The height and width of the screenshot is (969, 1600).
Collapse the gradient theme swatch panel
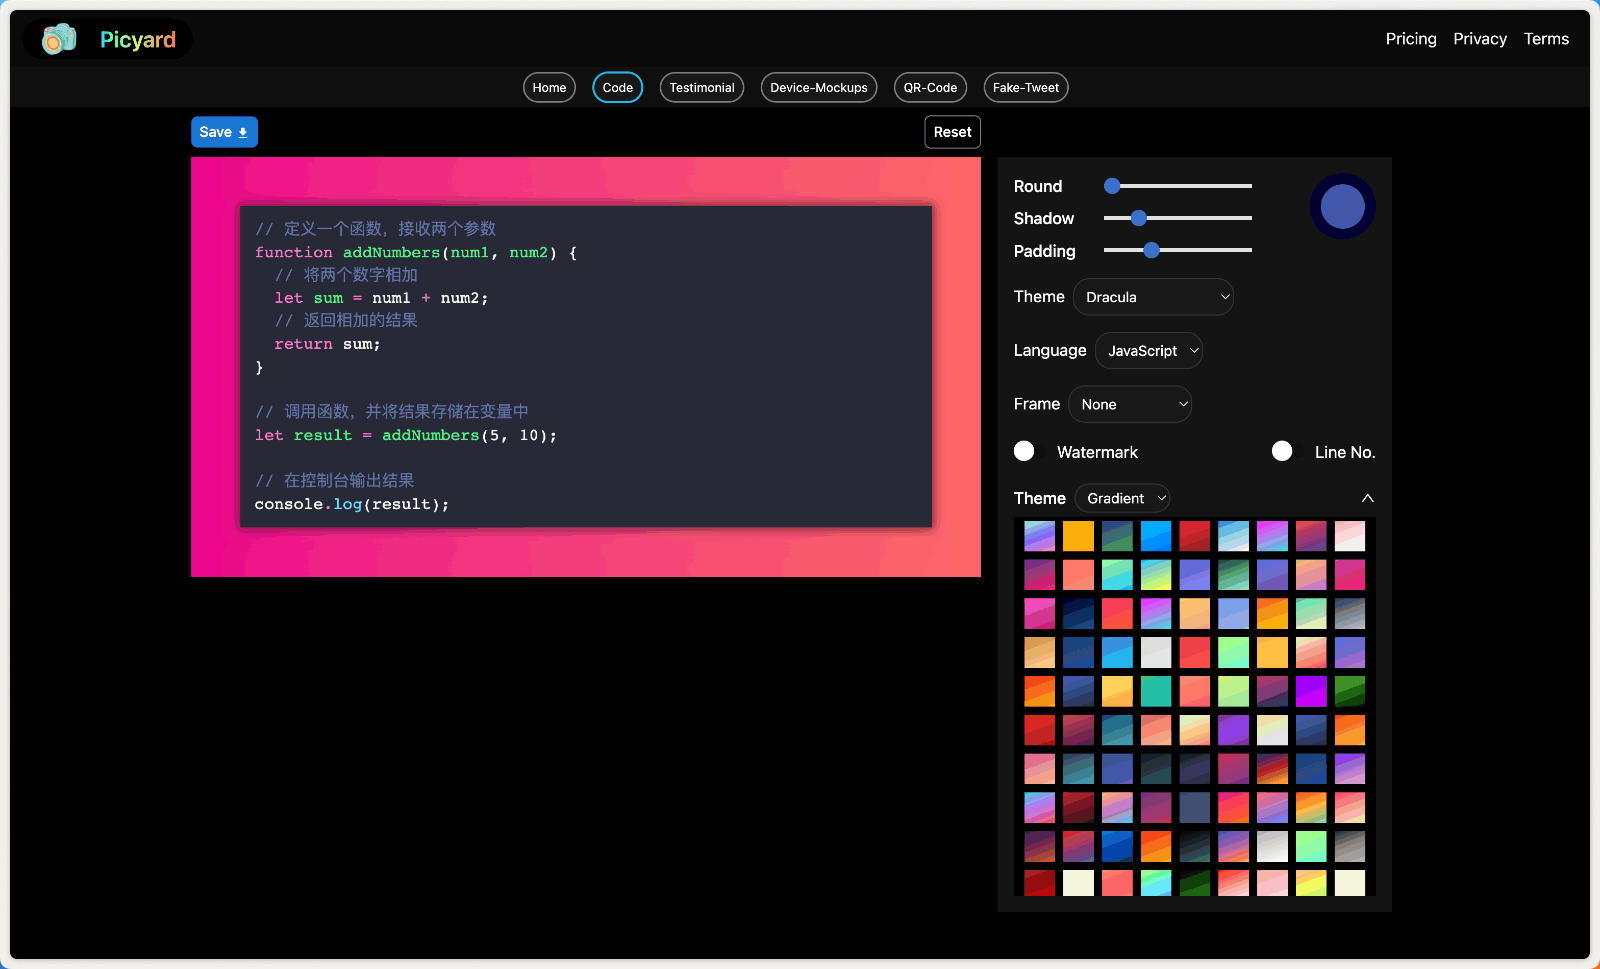[1367, 498]
